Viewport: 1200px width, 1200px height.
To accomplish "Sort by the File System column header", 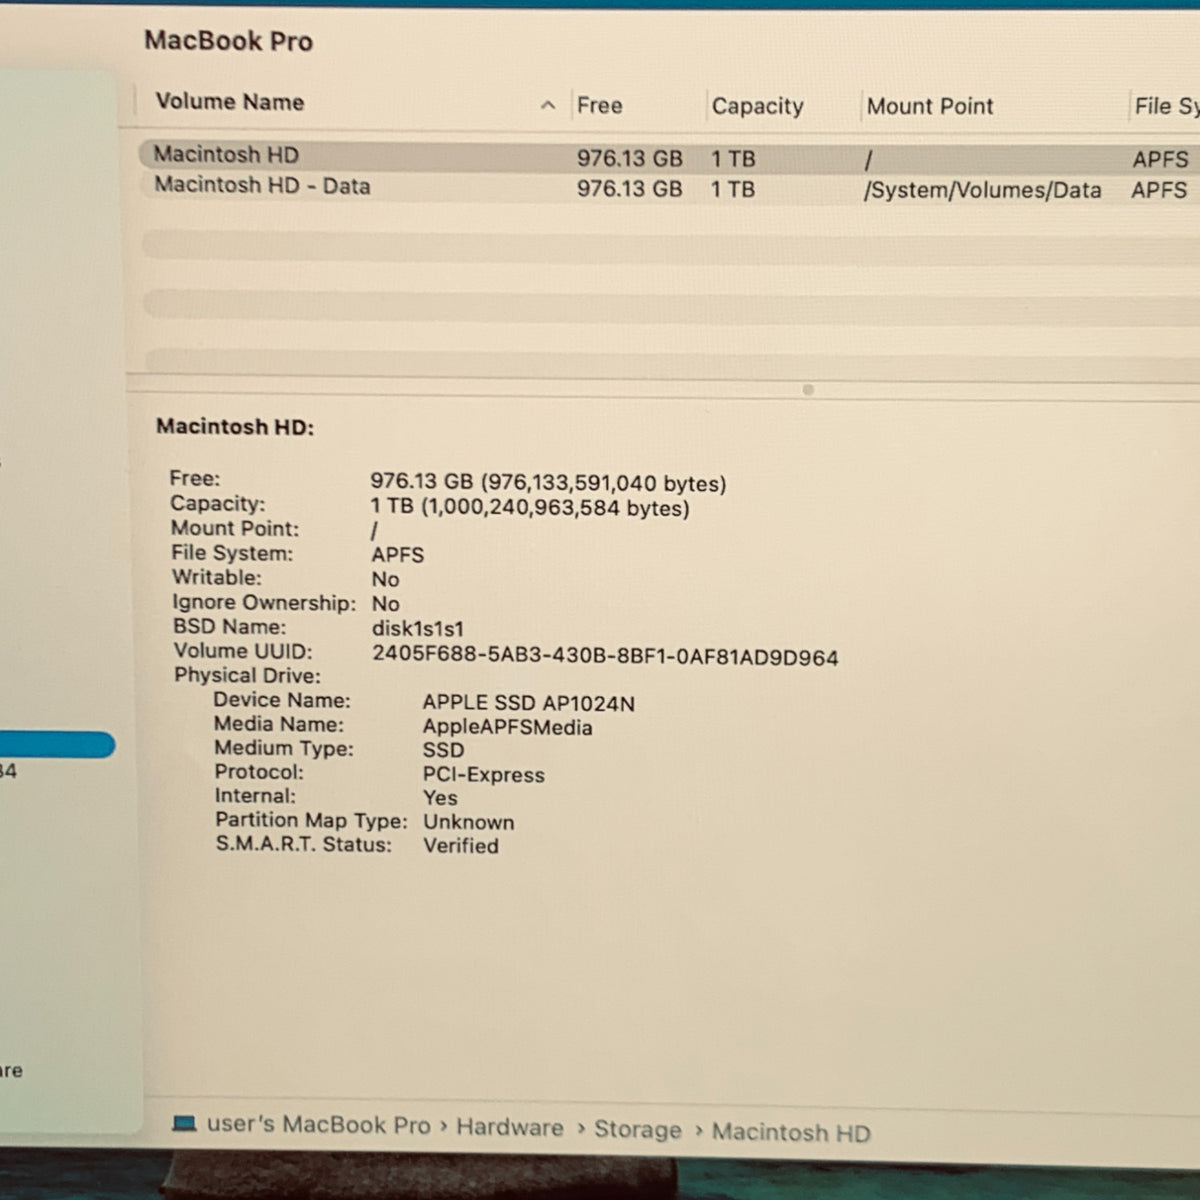I will [x=1166, y=106].
